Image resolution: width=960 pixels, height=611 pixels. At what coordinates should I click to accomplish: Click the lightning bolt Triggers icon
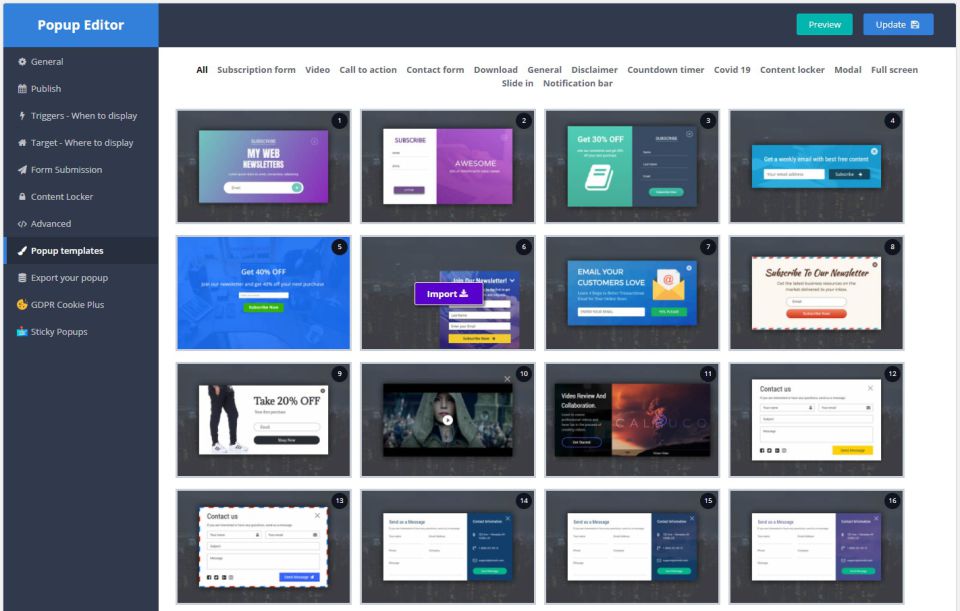(x=22, y=116)
